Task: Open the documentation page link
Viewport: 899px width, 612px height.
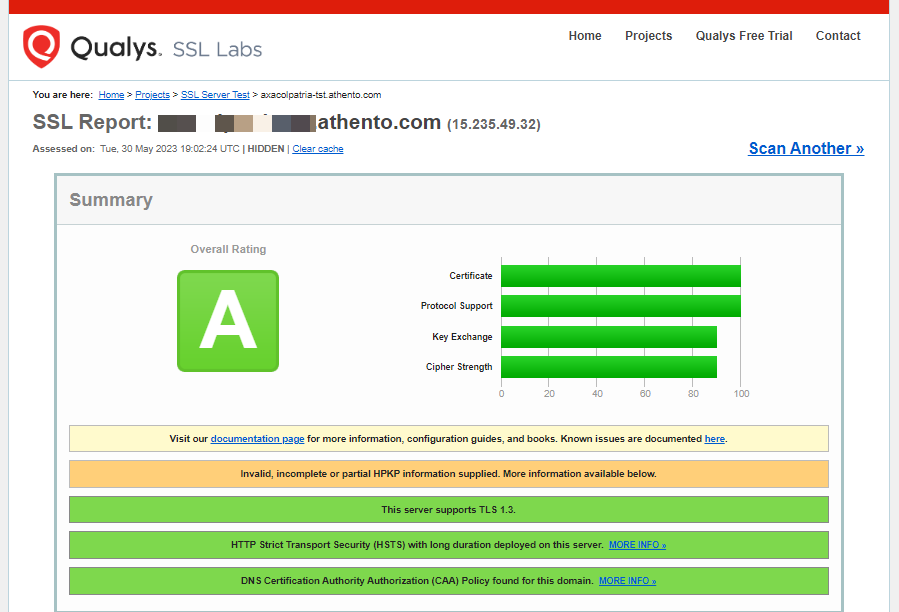Action: [x=257, y=439]
